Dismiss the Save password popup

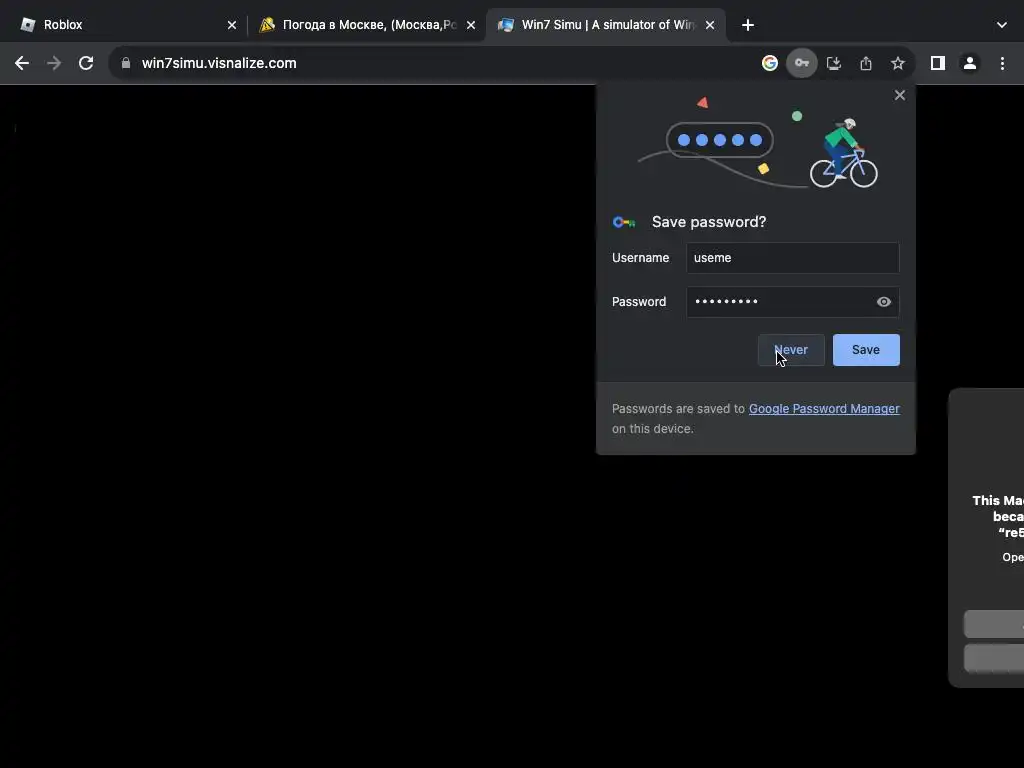coord(900,95)
